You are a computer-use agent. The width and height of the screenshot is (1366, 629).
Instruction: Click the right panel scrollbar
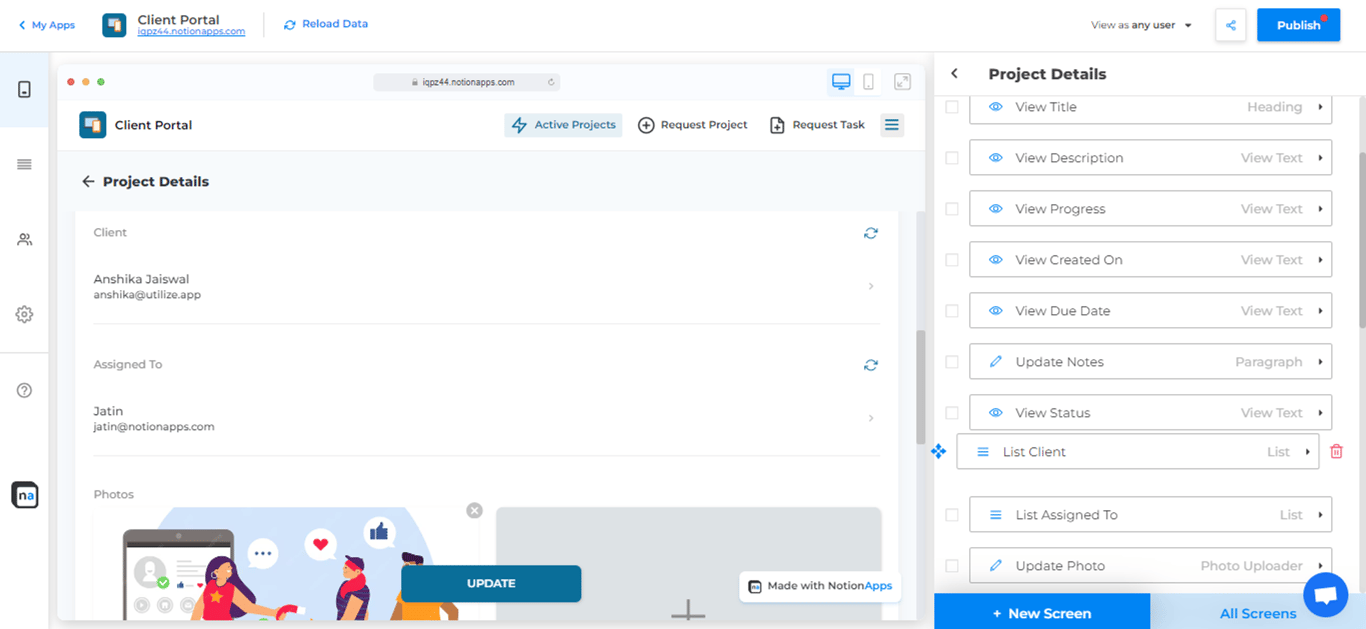click(x=1361, y=240)
